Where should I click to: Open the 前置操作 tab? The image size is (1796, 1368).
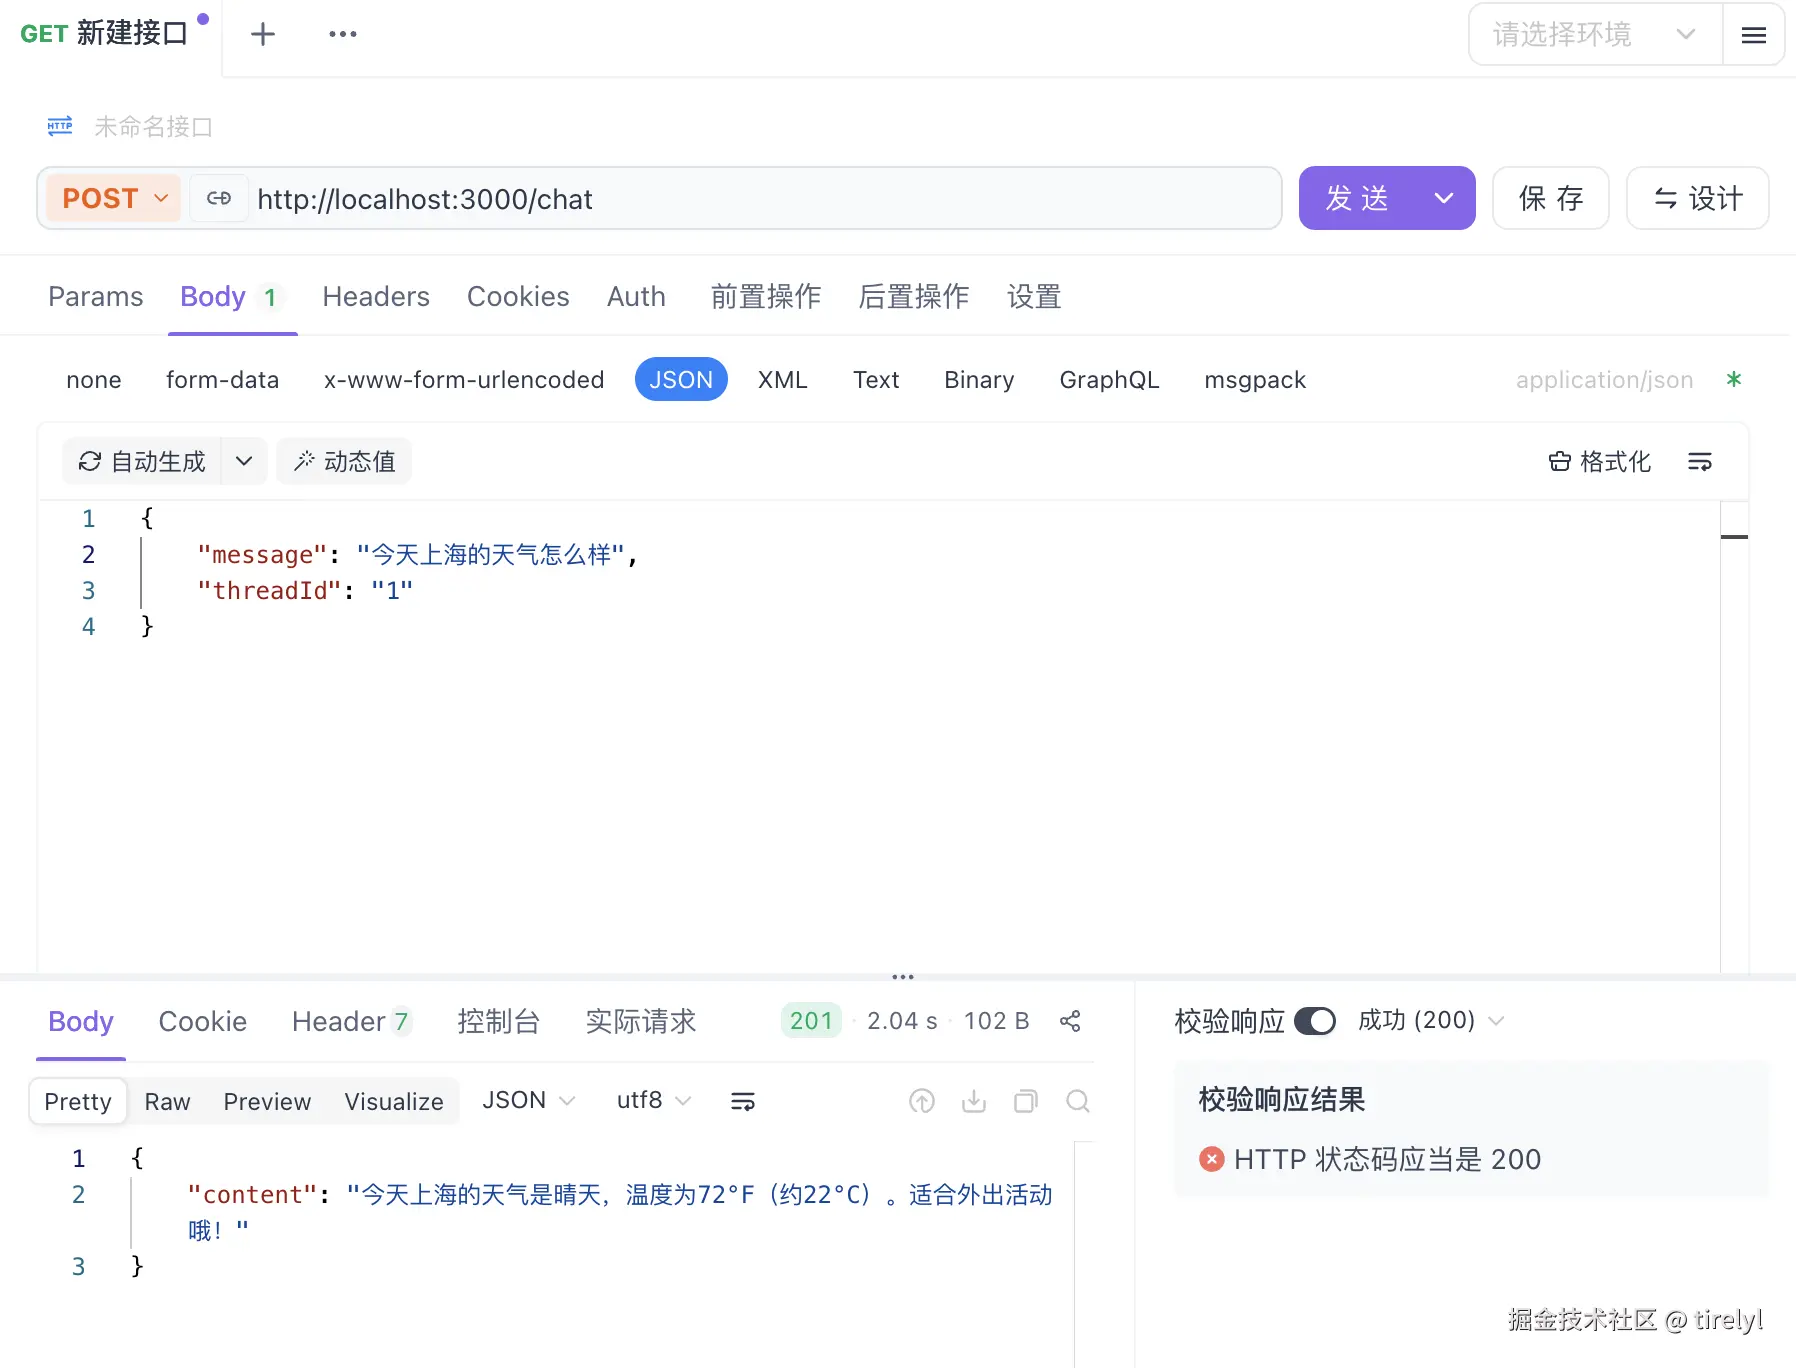(x=766, y=297)
